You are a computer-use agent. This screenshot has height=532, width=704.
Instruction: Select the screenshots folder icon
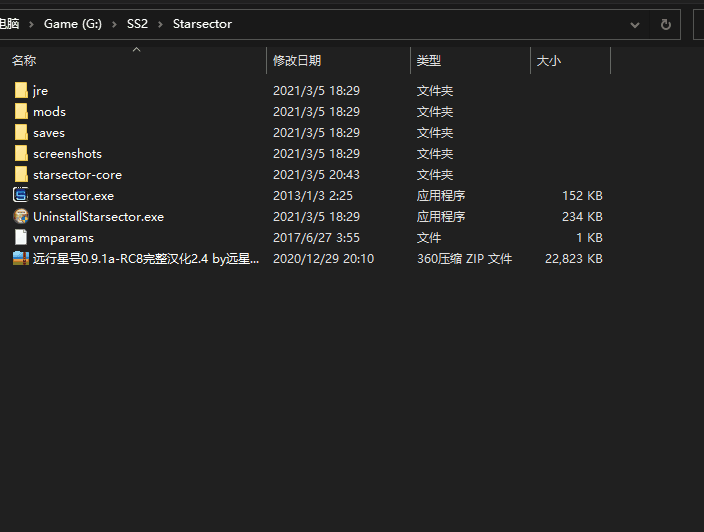(x=21, y=153)
